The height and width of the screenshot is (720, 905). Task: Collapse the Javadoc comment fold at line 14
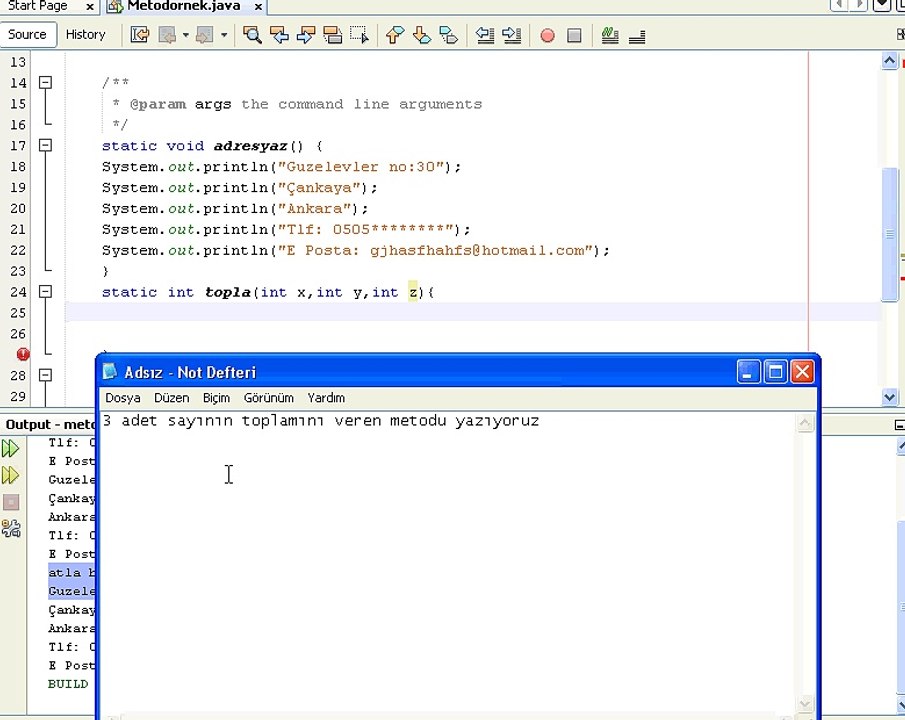click(45, 83)
